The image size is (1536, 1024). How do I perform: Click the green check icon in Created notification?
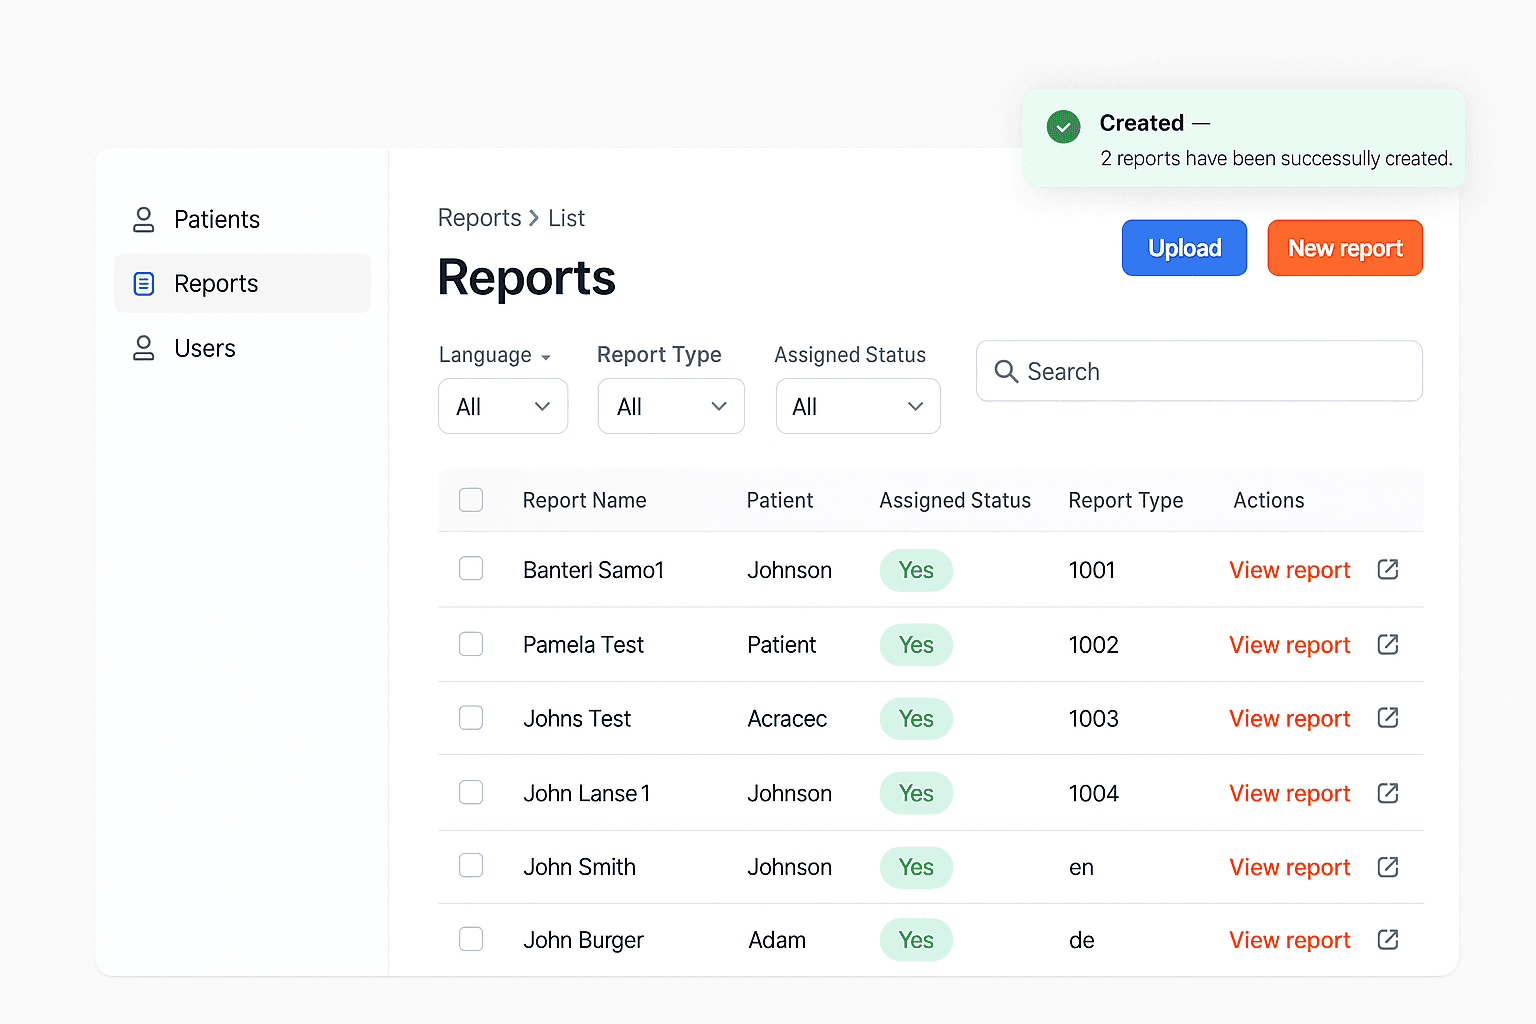(1063, 127)
